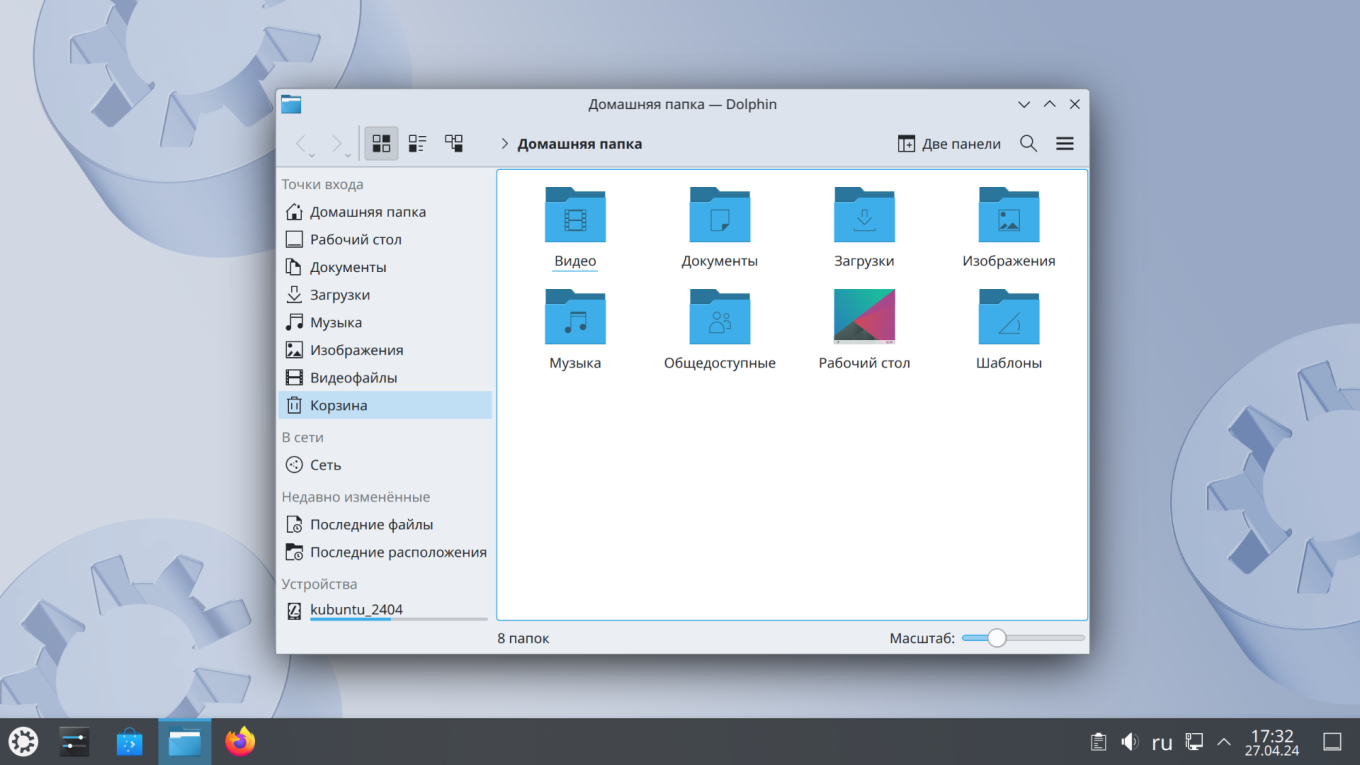Open the Рабочий стол folder thumbnail
The width and height of the screenshot is (1360, 765).
tap(864, 317)
